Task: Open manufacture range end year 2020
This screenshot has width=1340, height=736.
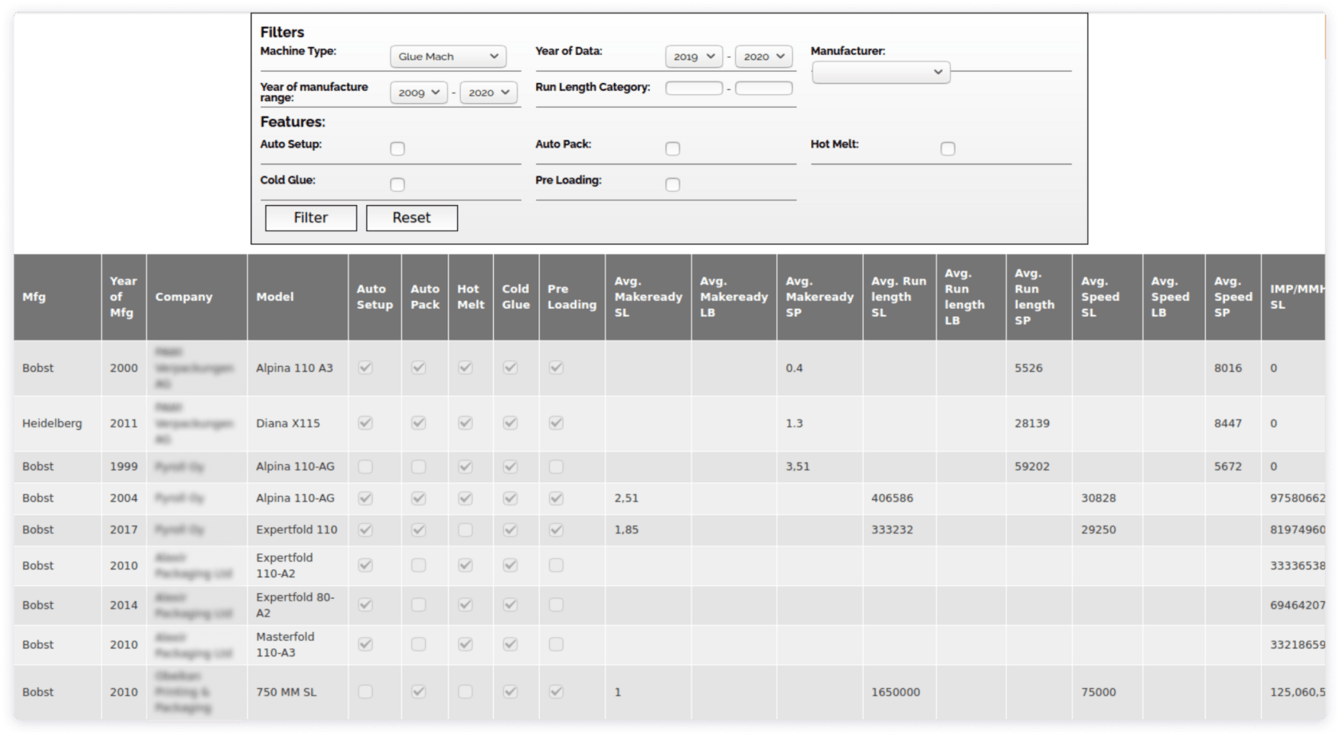Action: [489, 93]
